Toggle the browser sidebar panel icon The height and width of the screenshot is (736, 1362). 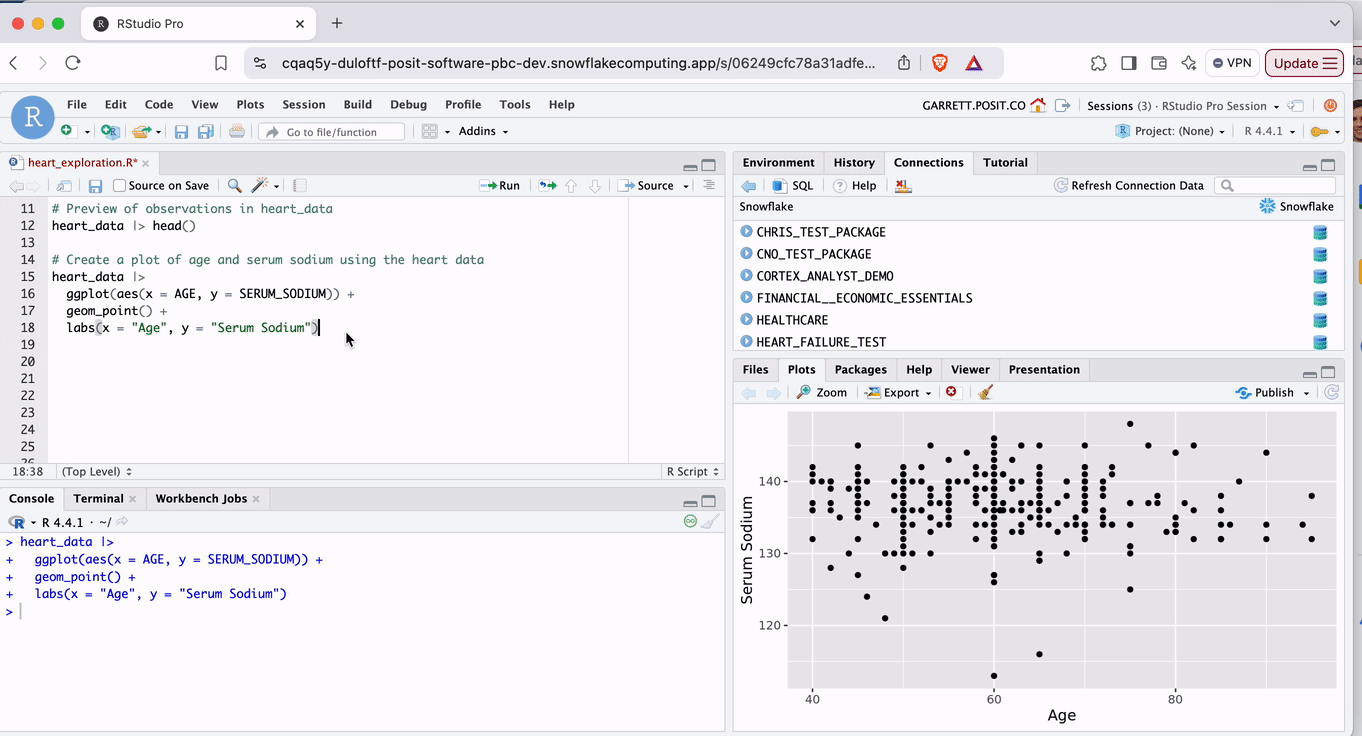click(x=1128, y=63)
